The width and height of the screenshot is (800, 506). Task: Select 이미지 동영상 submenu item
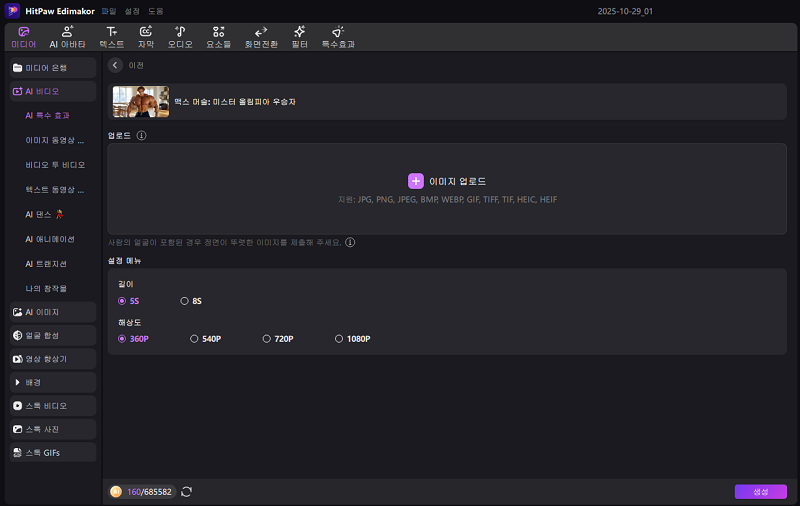pyautogui.click(x=55, y=140)
